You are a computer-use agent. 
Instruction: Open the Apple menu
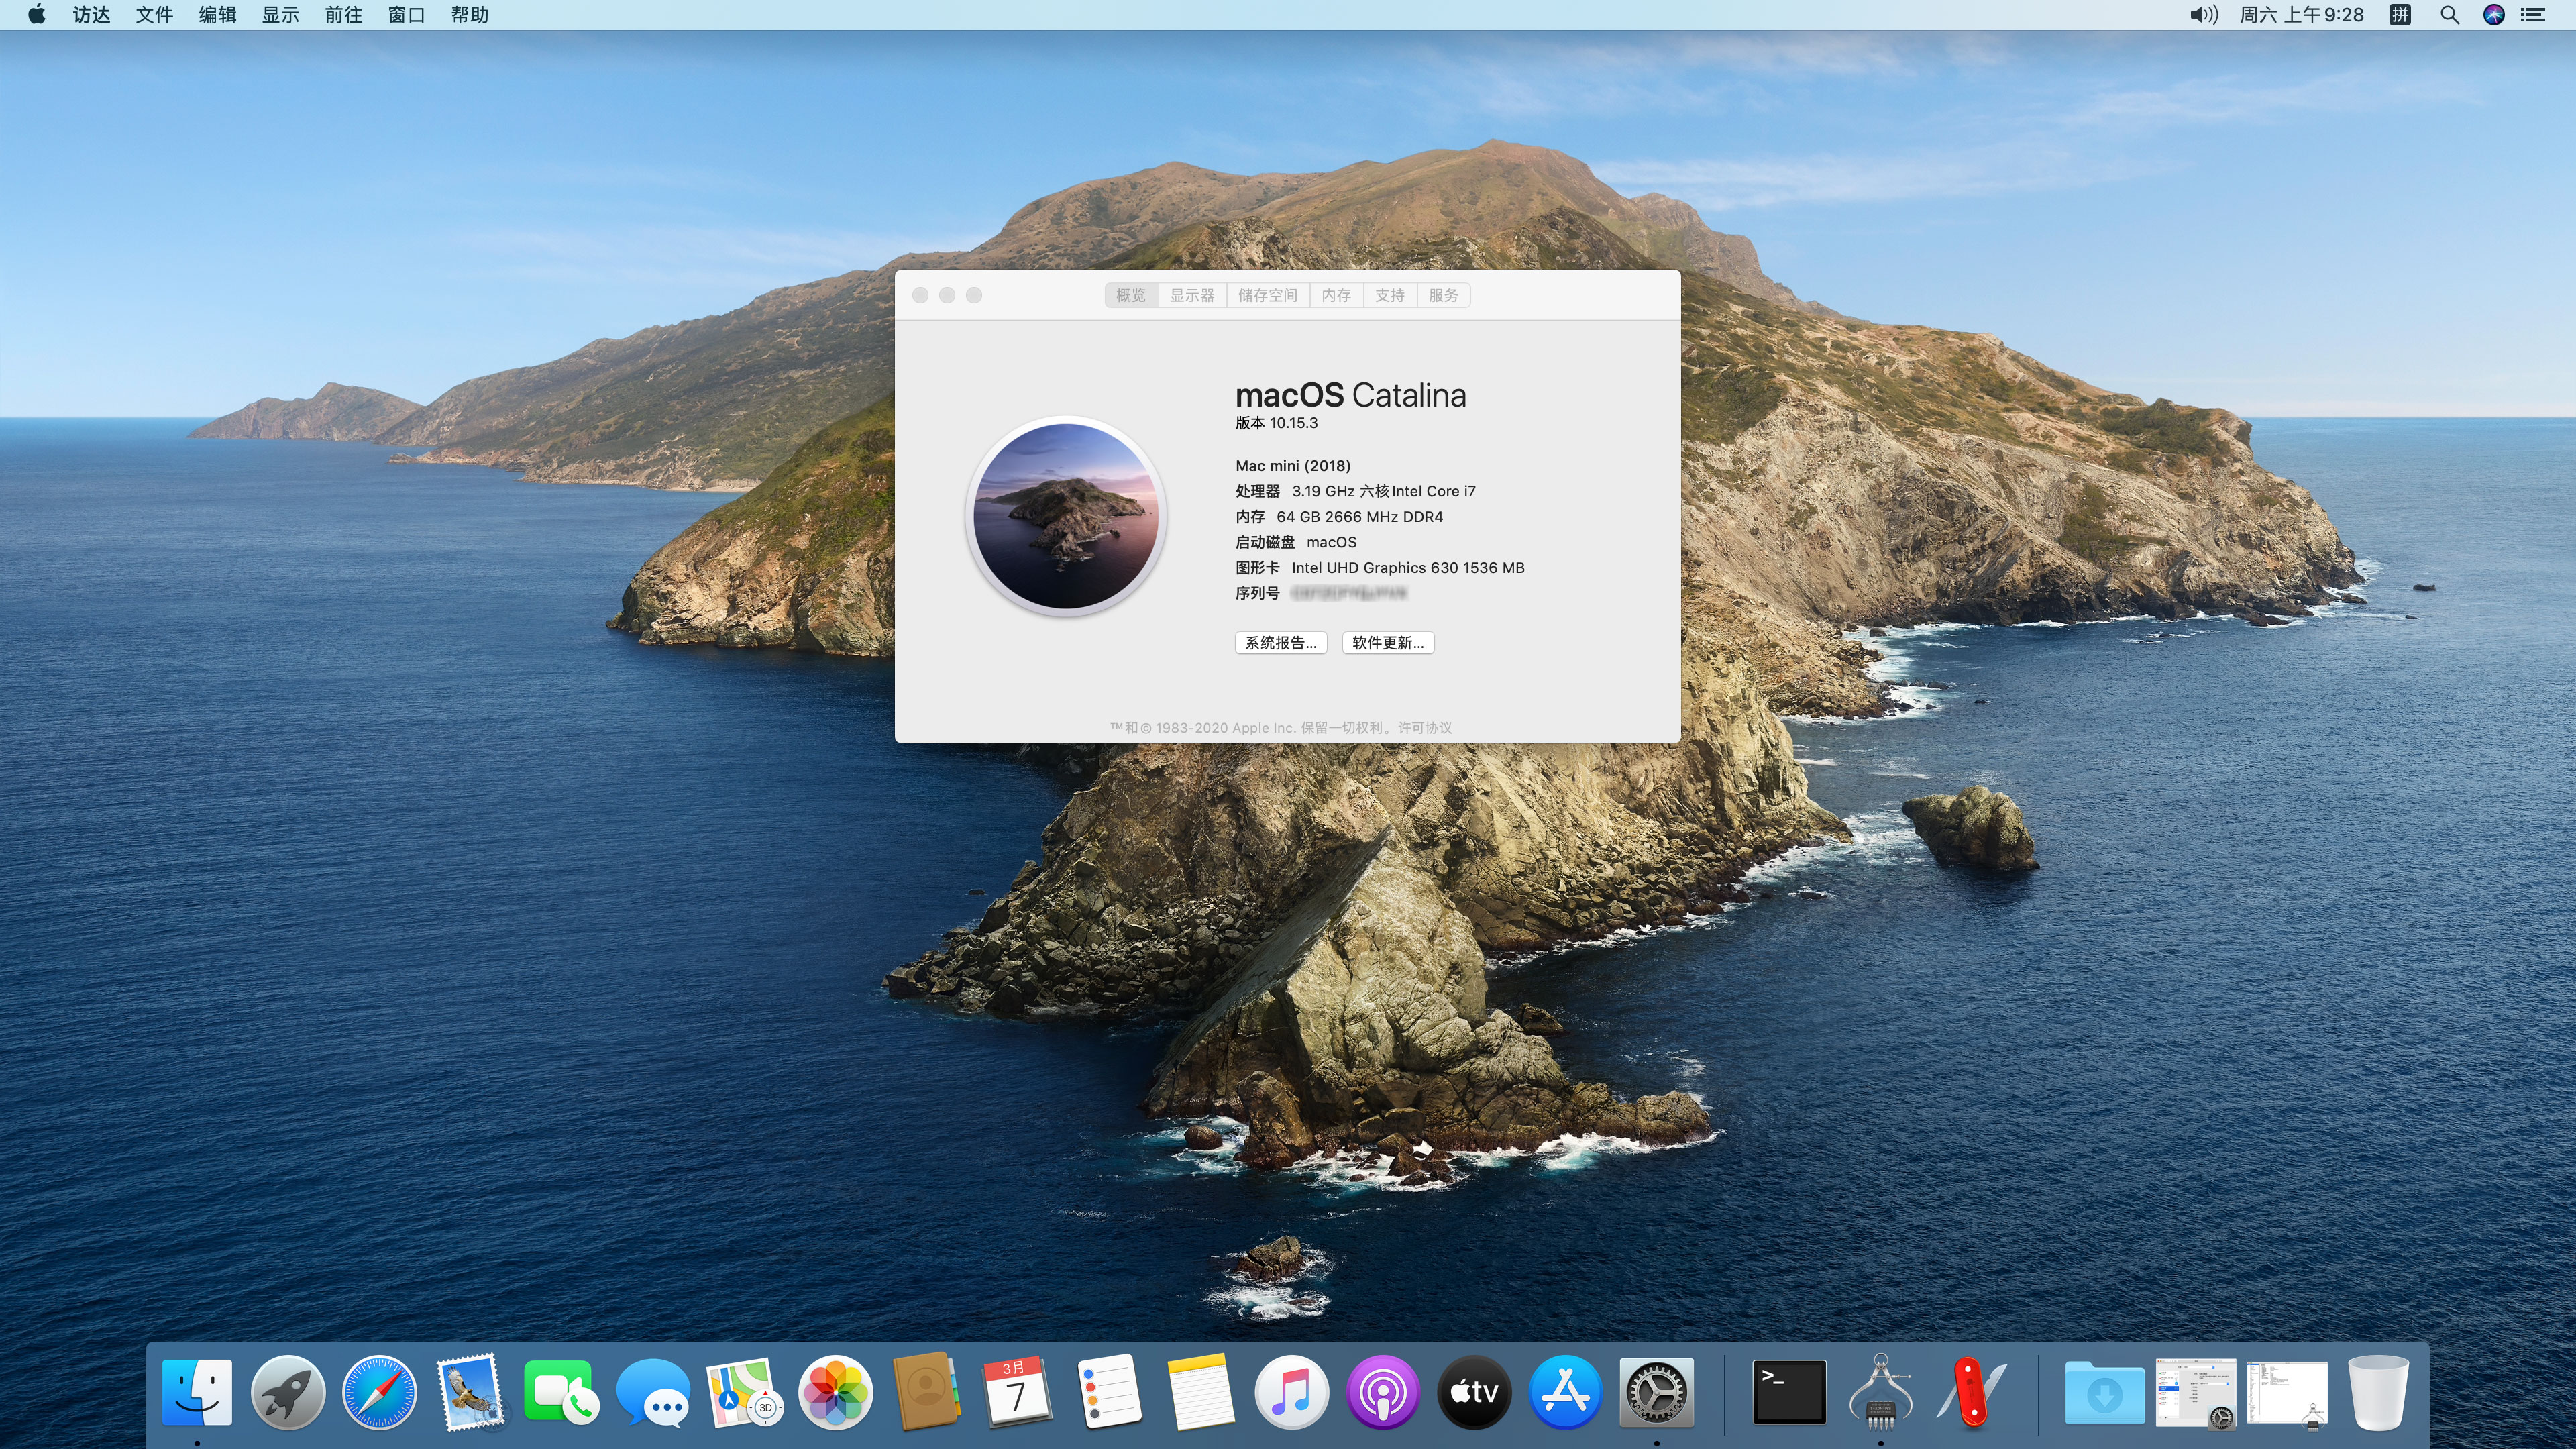tap(36, 15)
